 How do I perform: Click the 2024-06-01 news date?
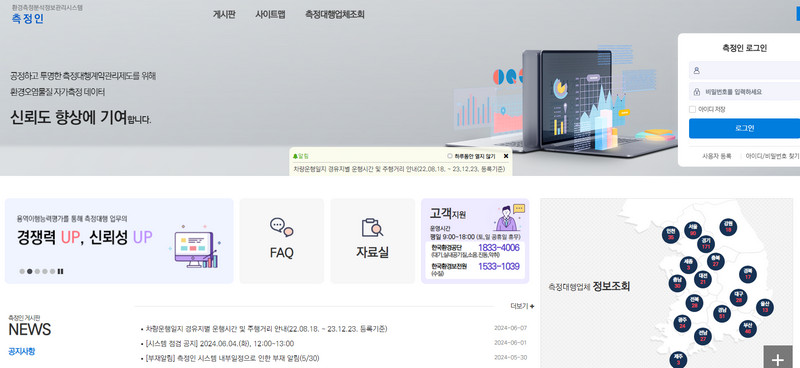coord(510,343)
